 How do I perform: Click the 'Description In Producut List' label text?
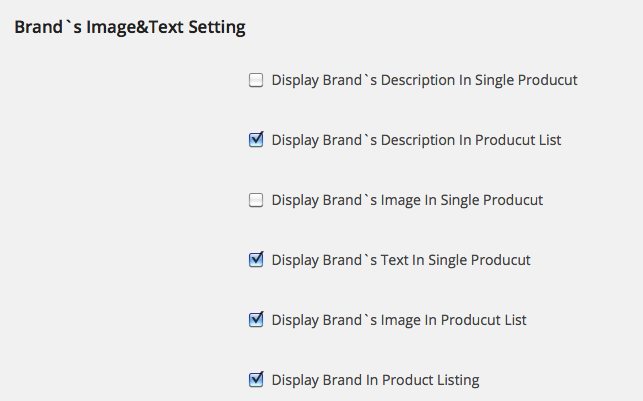pos(416,140)
